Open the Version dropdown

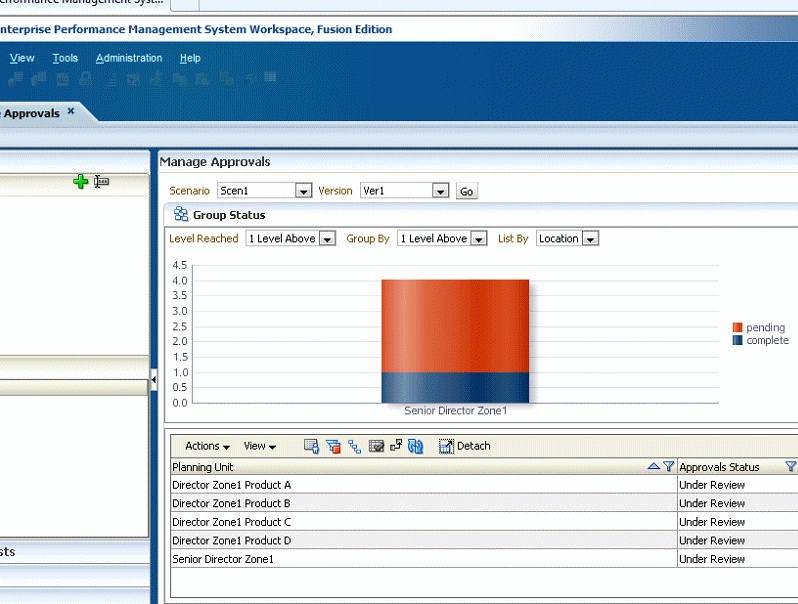[440, 191]
